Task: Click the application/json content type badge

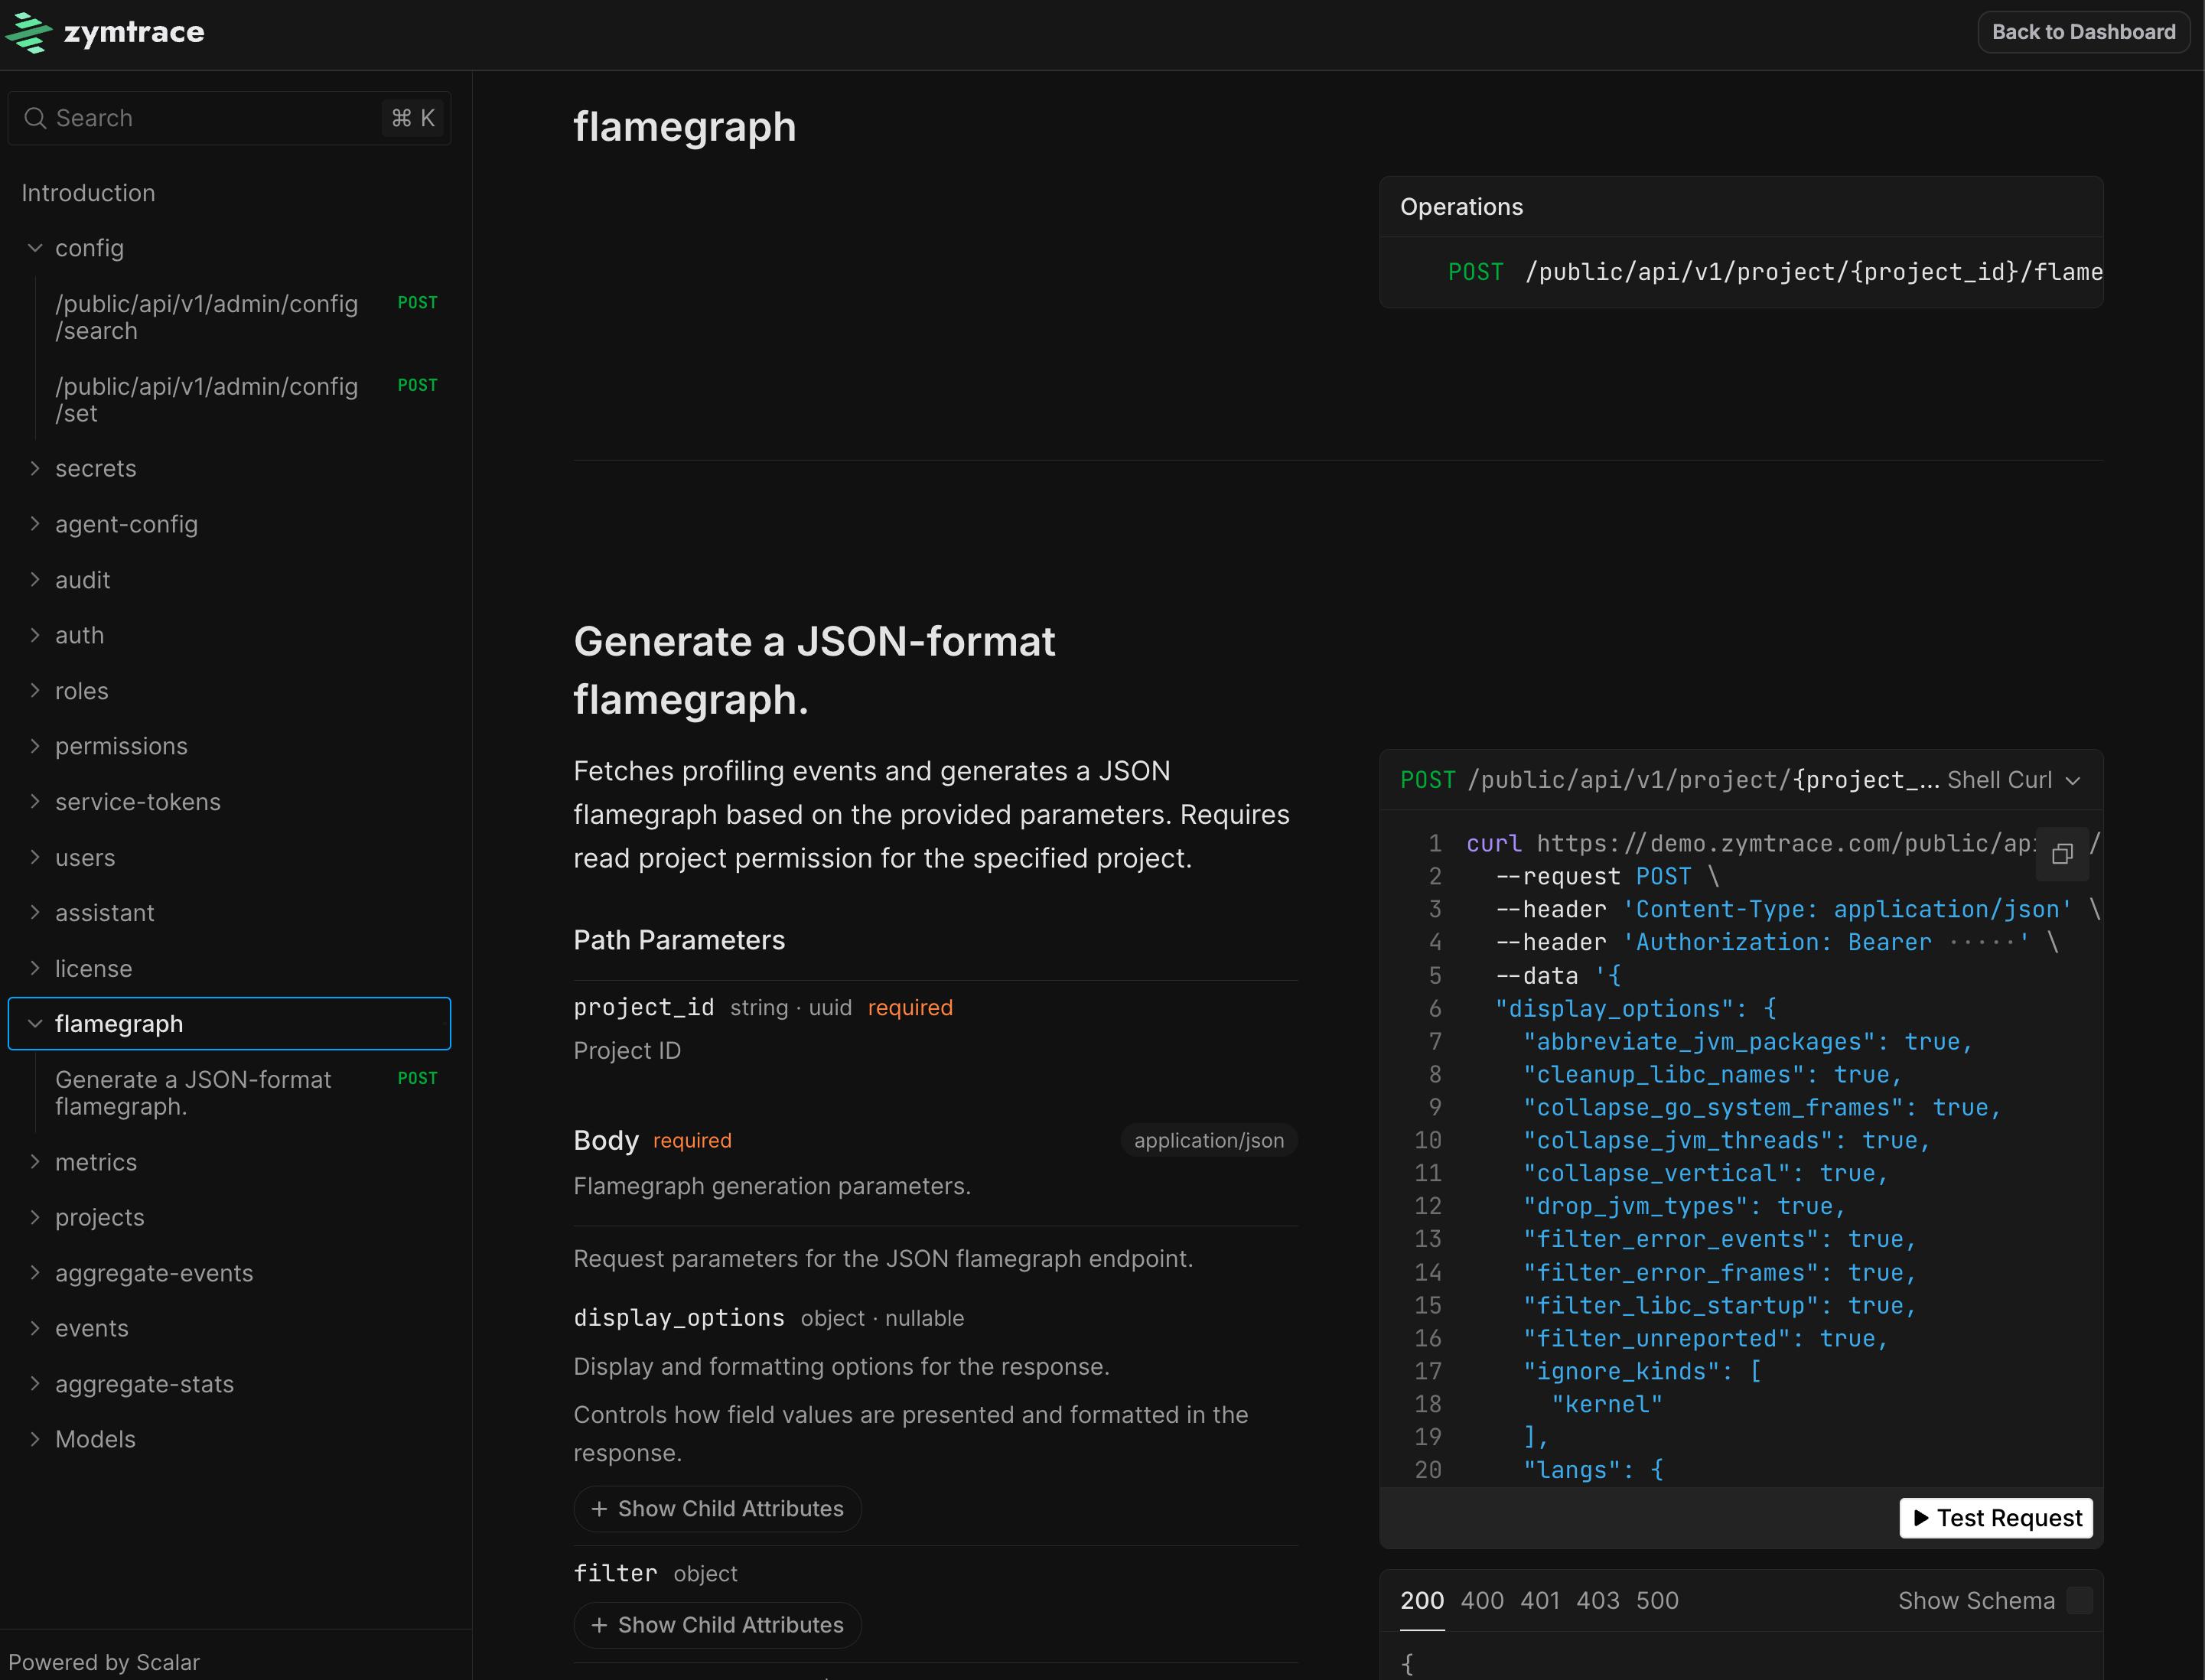Action: pos(1209,1140)
